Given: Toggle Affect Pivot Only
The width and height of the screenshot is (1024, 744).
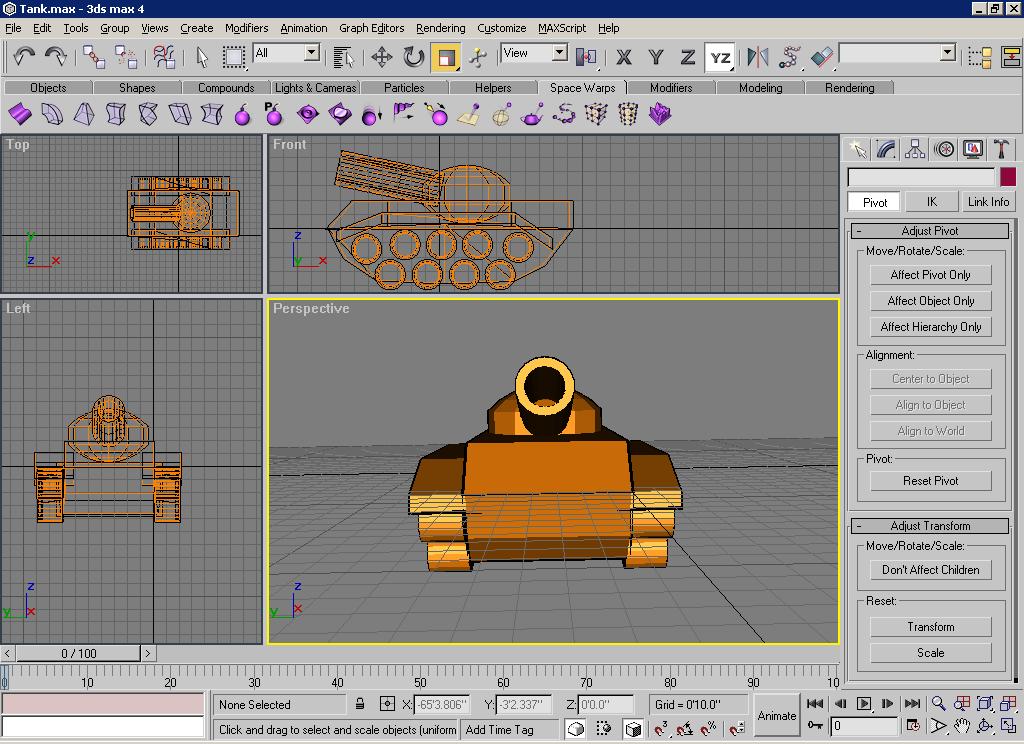Looking at the screenshot, I should (931, 275).
